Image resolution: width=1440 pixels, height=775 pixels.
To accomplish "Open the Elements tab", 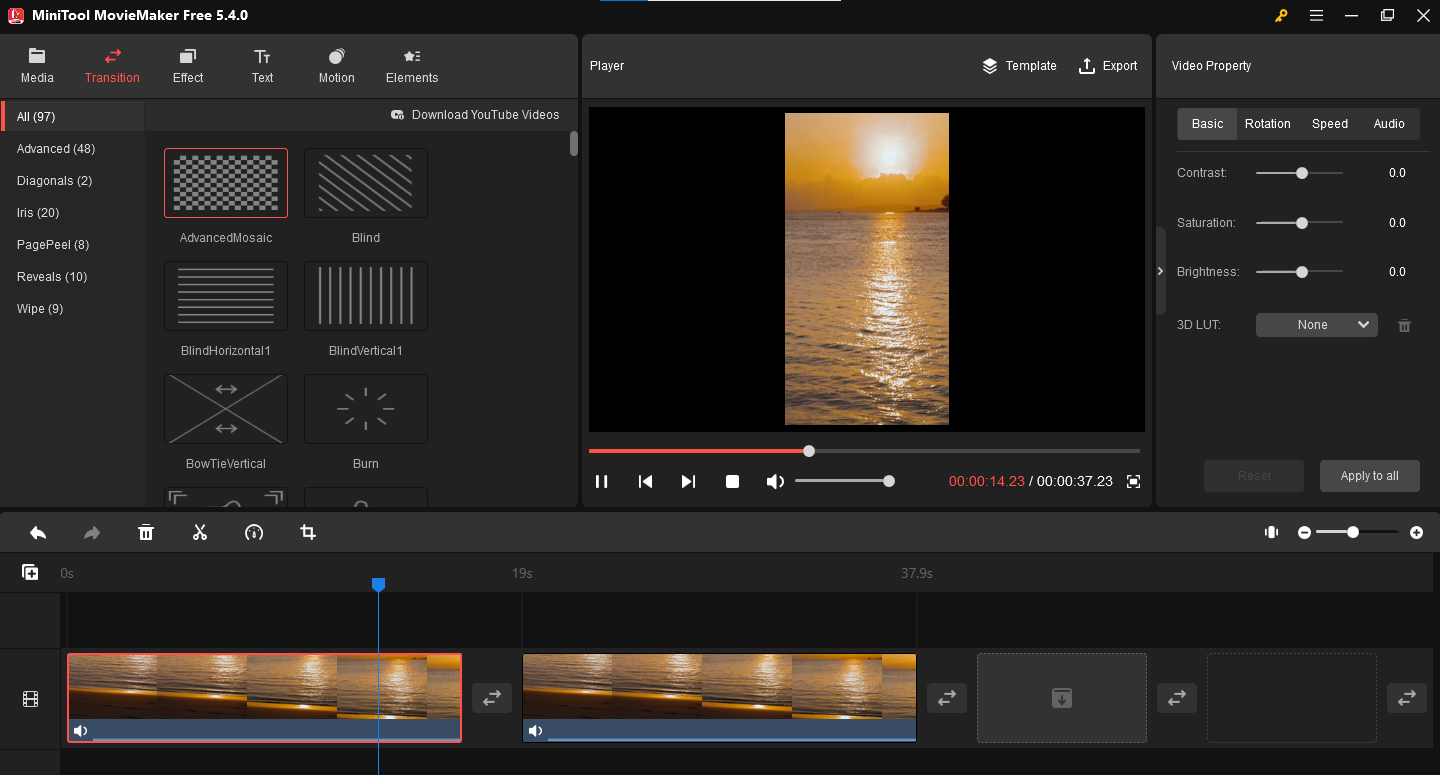I will tap(412, 66).
